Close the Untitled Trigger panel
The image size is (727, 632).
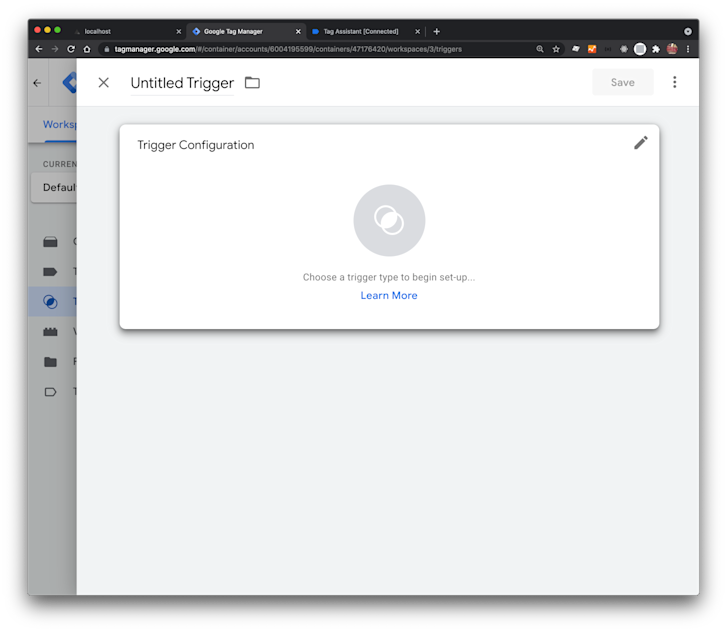click(x=103, y=83)
